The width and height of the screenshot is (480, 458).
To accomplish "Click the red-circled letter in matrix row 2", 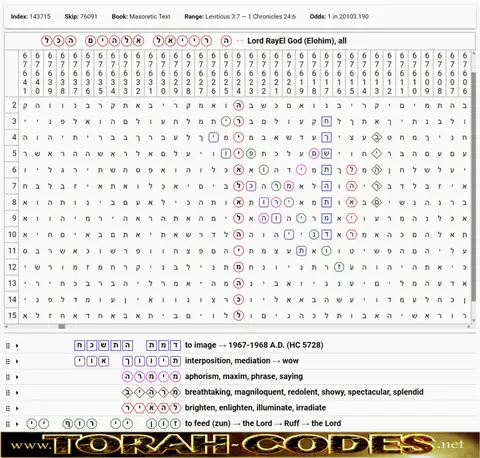I will [x=238, y=106].
